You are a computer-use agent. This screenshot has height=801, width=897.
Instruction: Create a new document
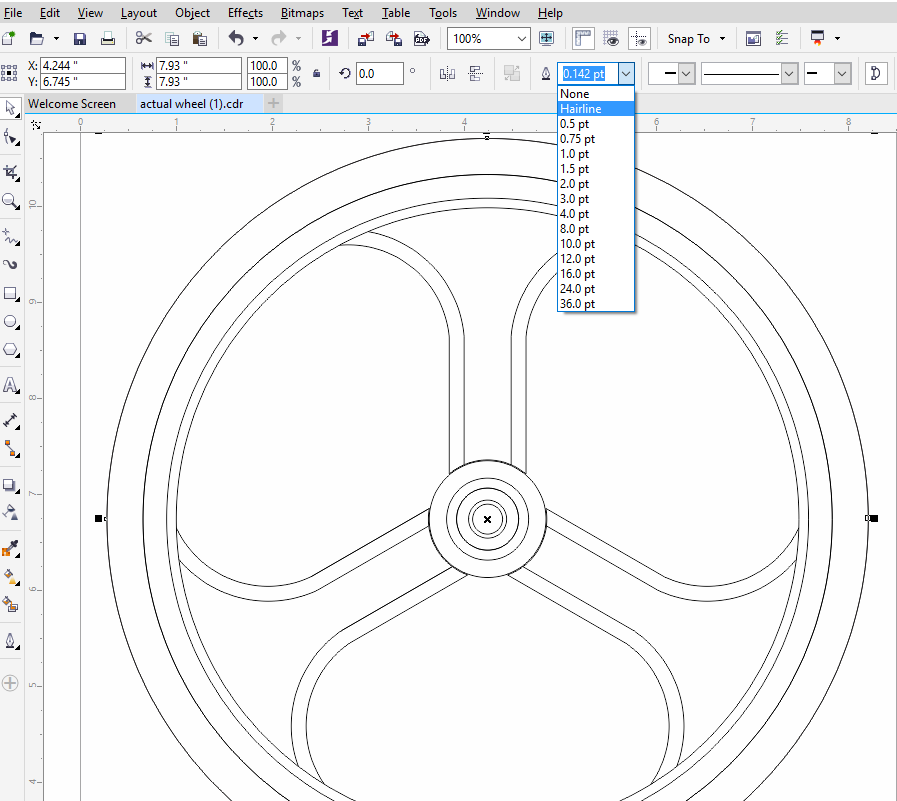9,39
